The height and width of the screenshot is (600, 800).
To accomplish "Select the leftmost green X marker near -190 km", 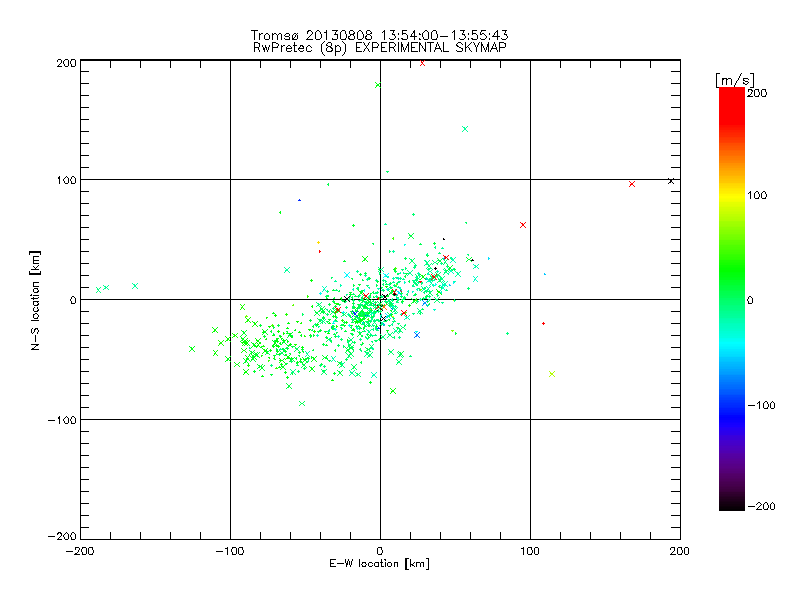I will (98, 290).
